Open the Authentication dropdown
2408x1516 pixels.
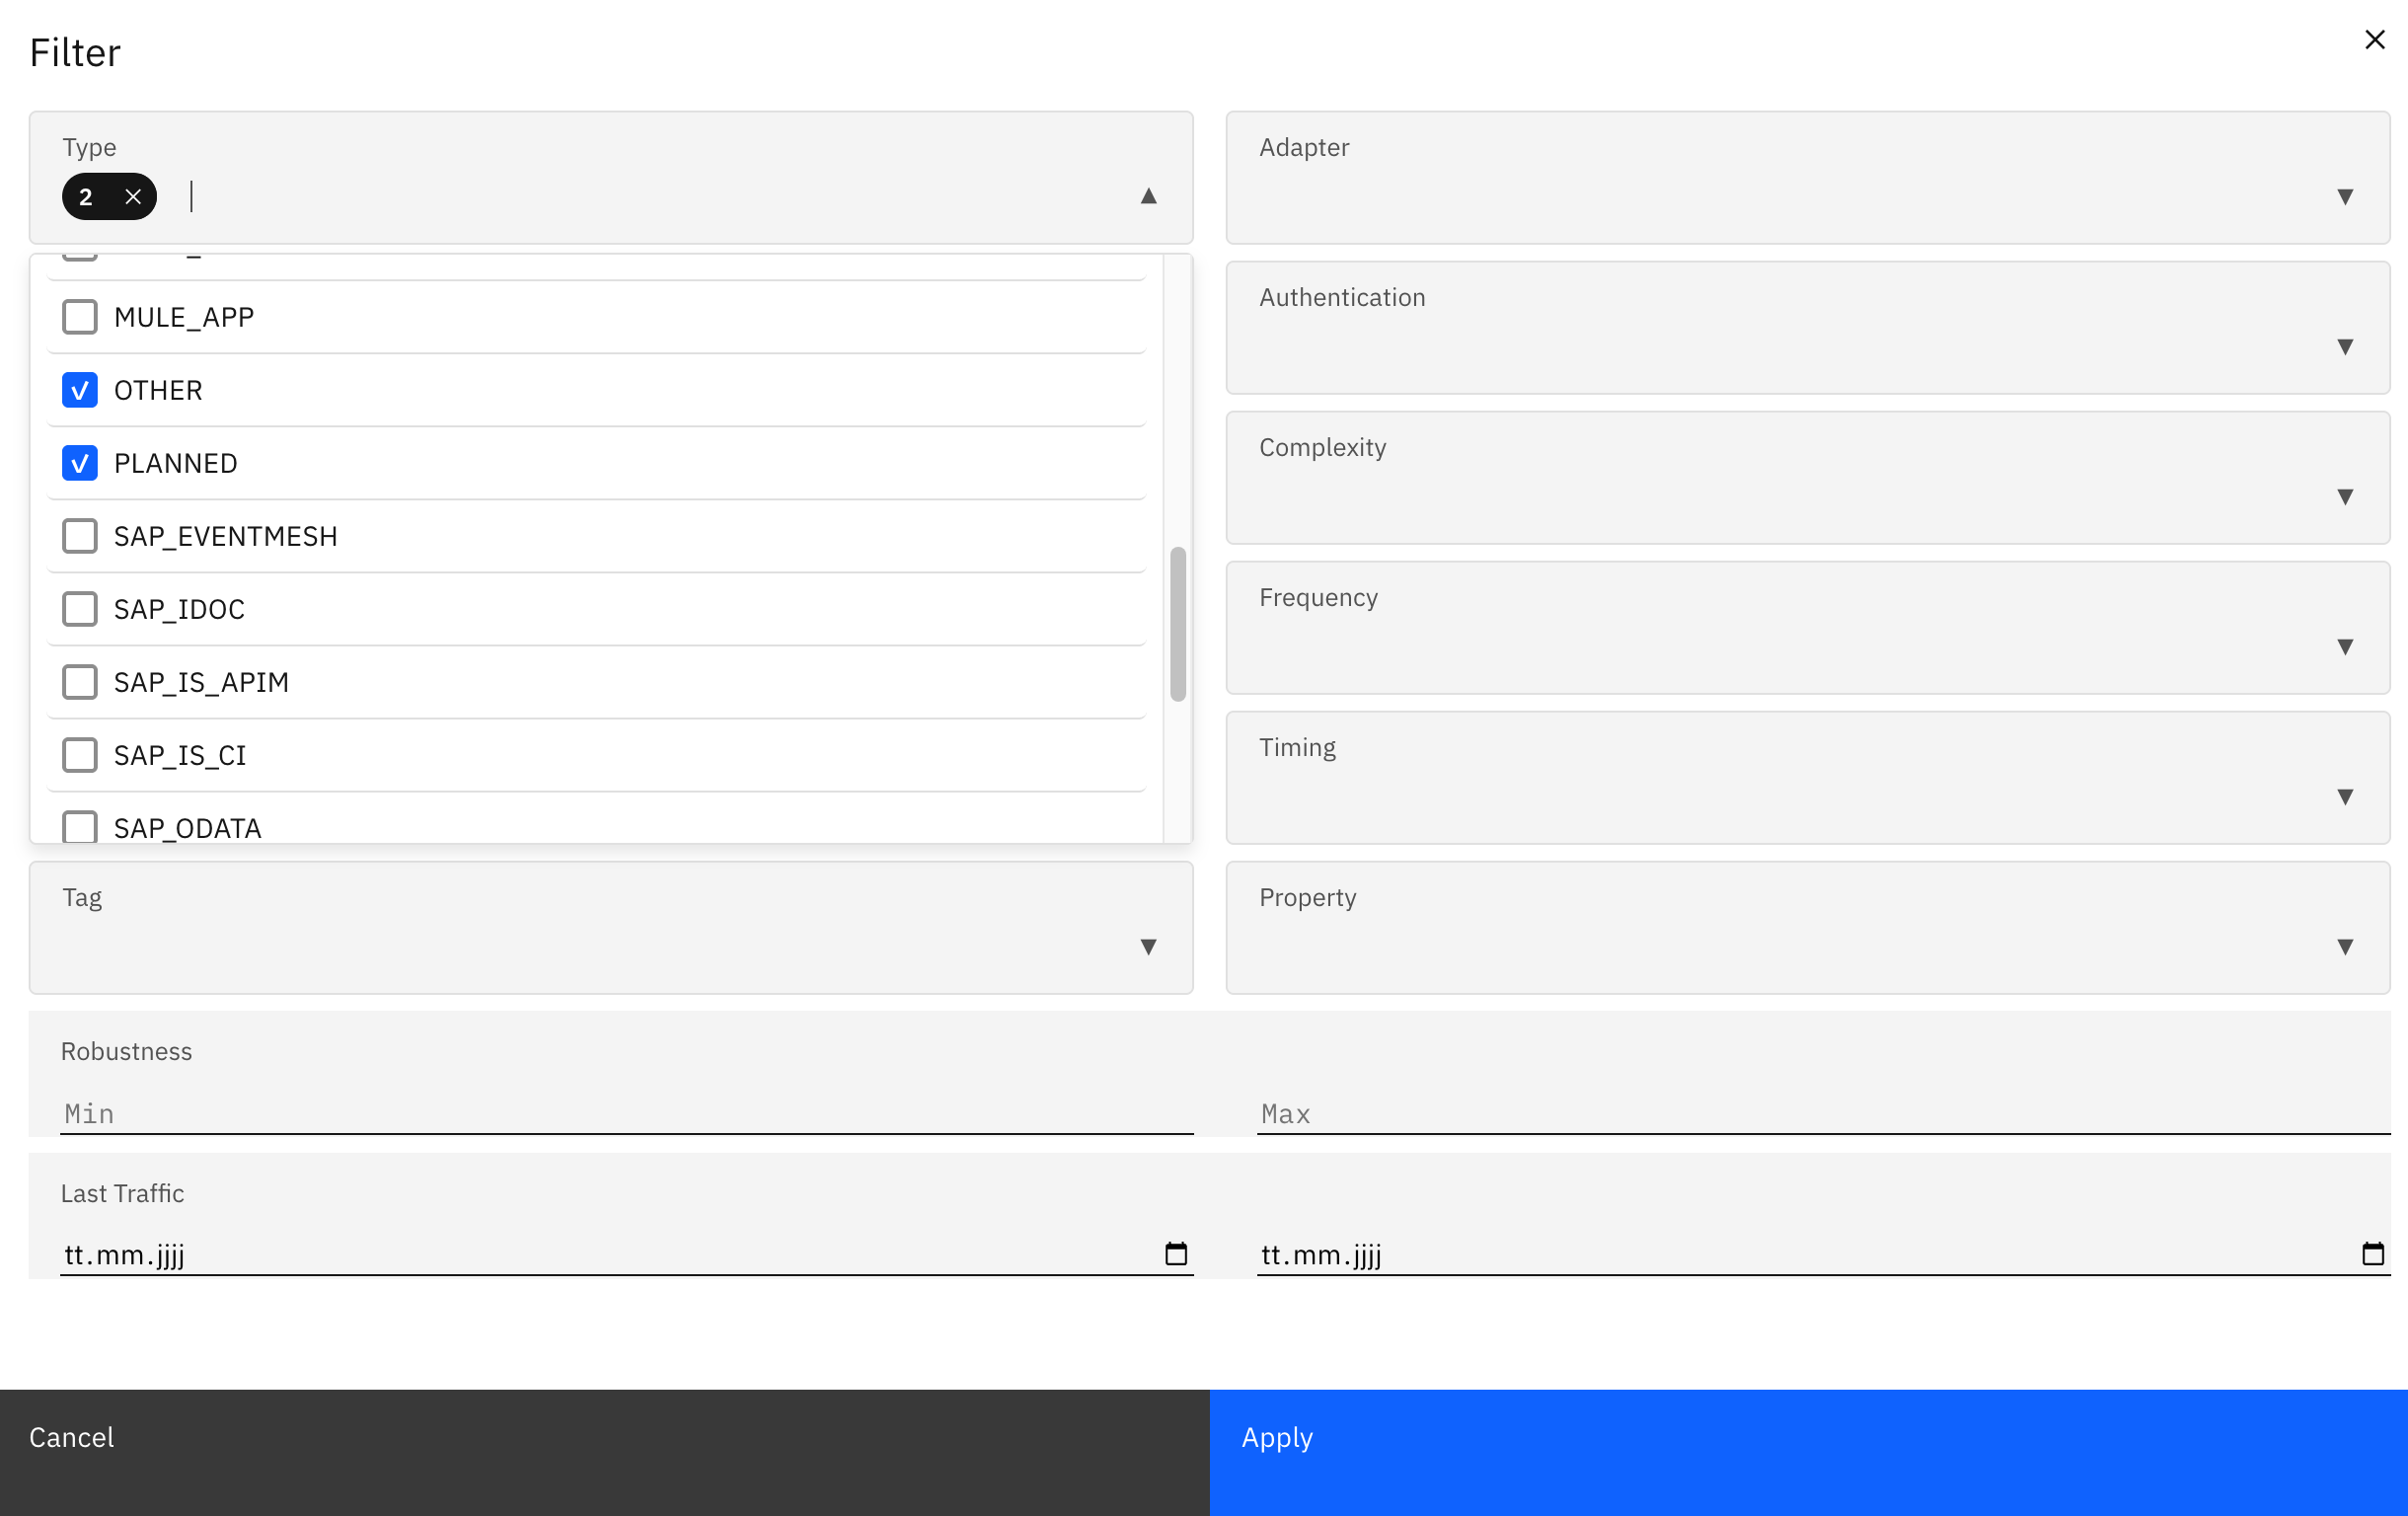[x=2344, y=347]
